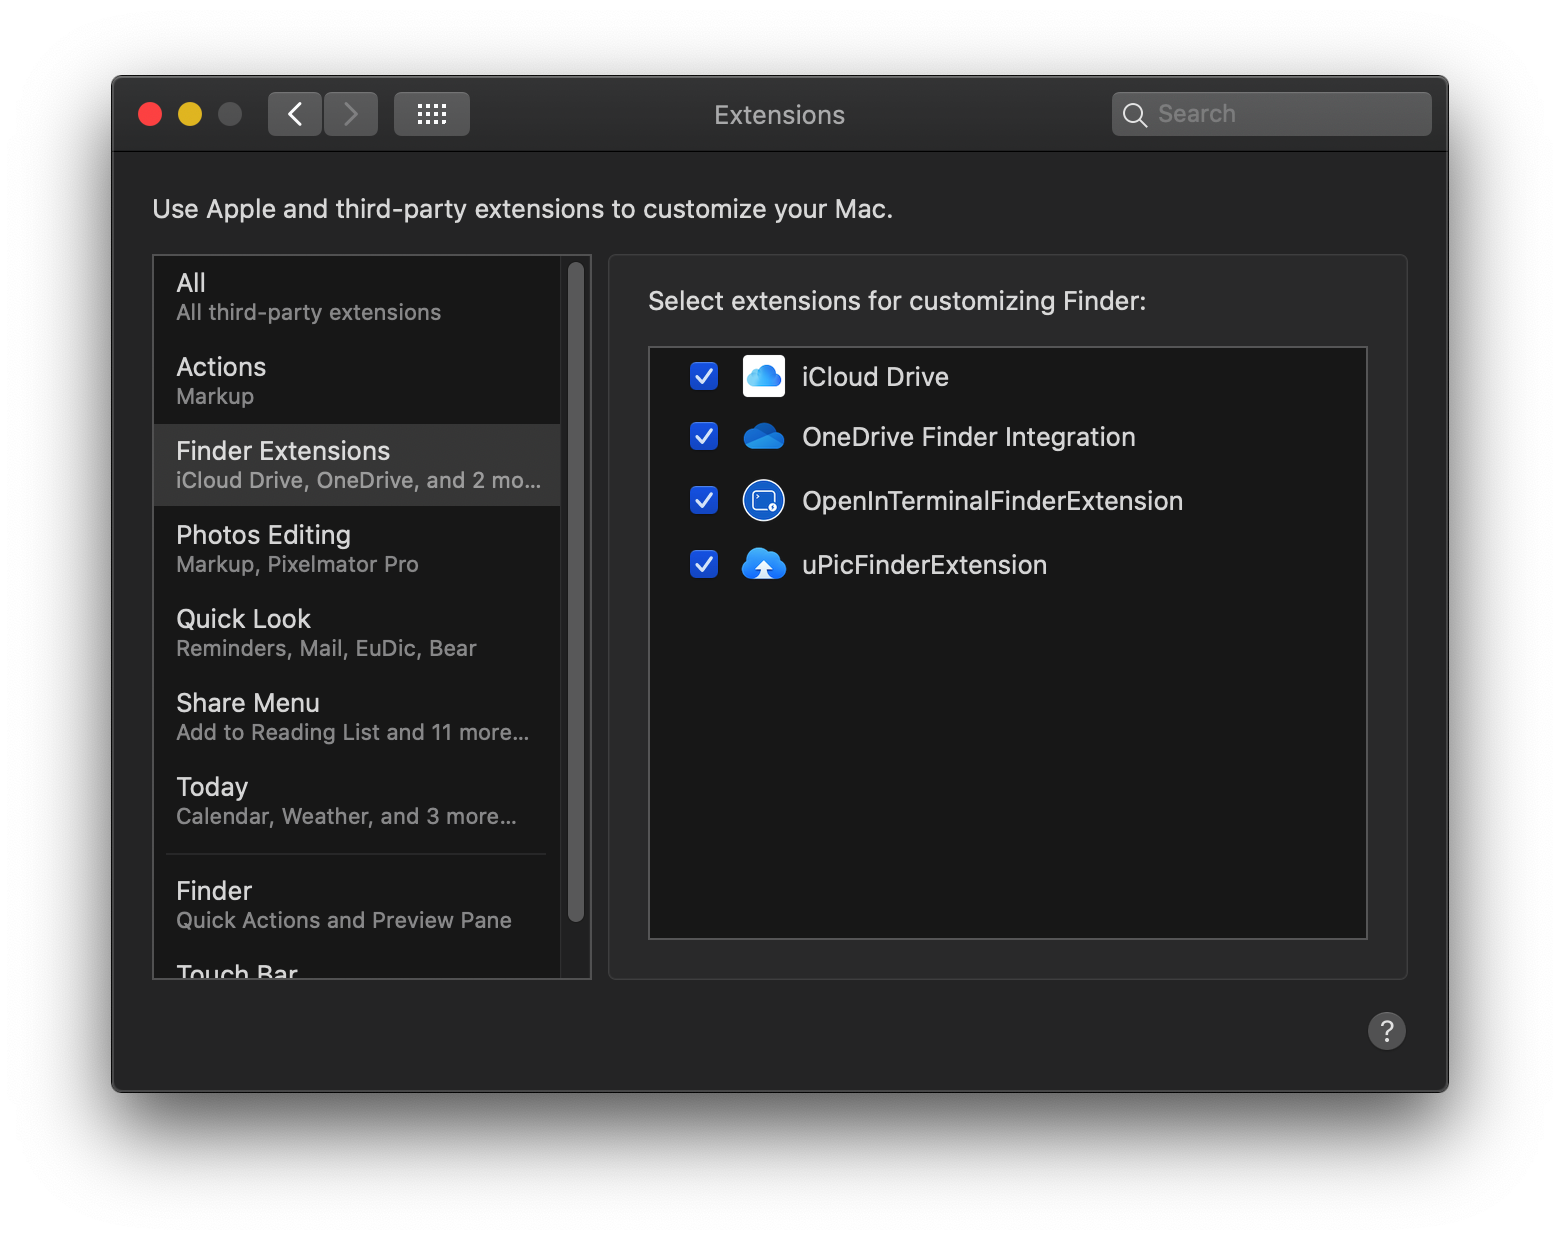Click the uPic upload cloud icon
The image size is (1560, 1240).
point(764,564)
